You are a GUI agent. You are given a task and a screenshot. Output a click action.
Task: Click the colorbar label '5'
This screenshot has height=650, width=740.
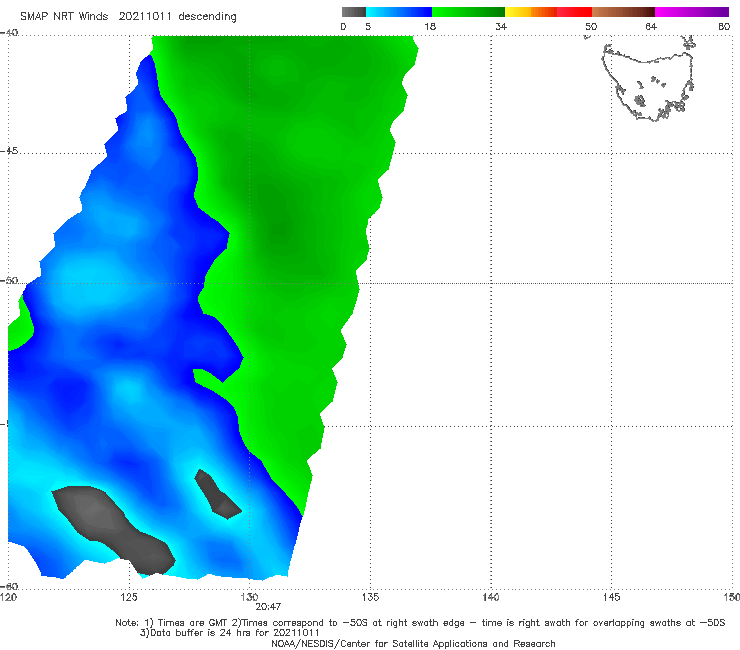coord(368,27)
